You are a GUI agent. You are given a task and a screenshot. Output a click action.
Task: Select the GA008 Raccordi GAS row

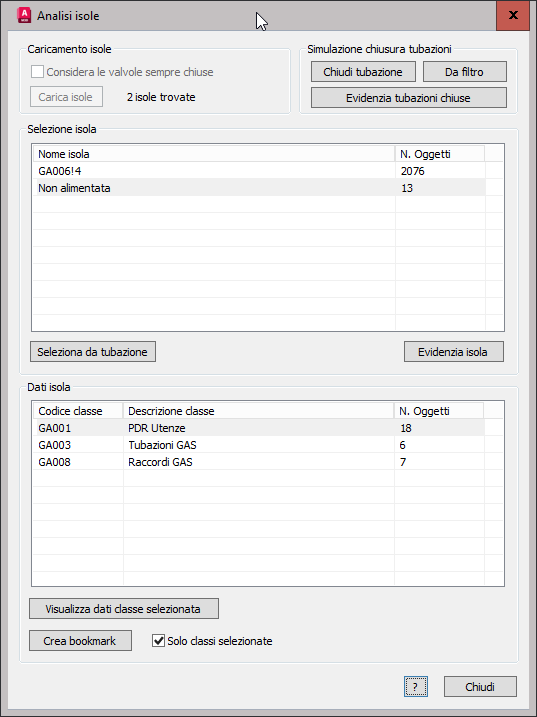(259, 462)
